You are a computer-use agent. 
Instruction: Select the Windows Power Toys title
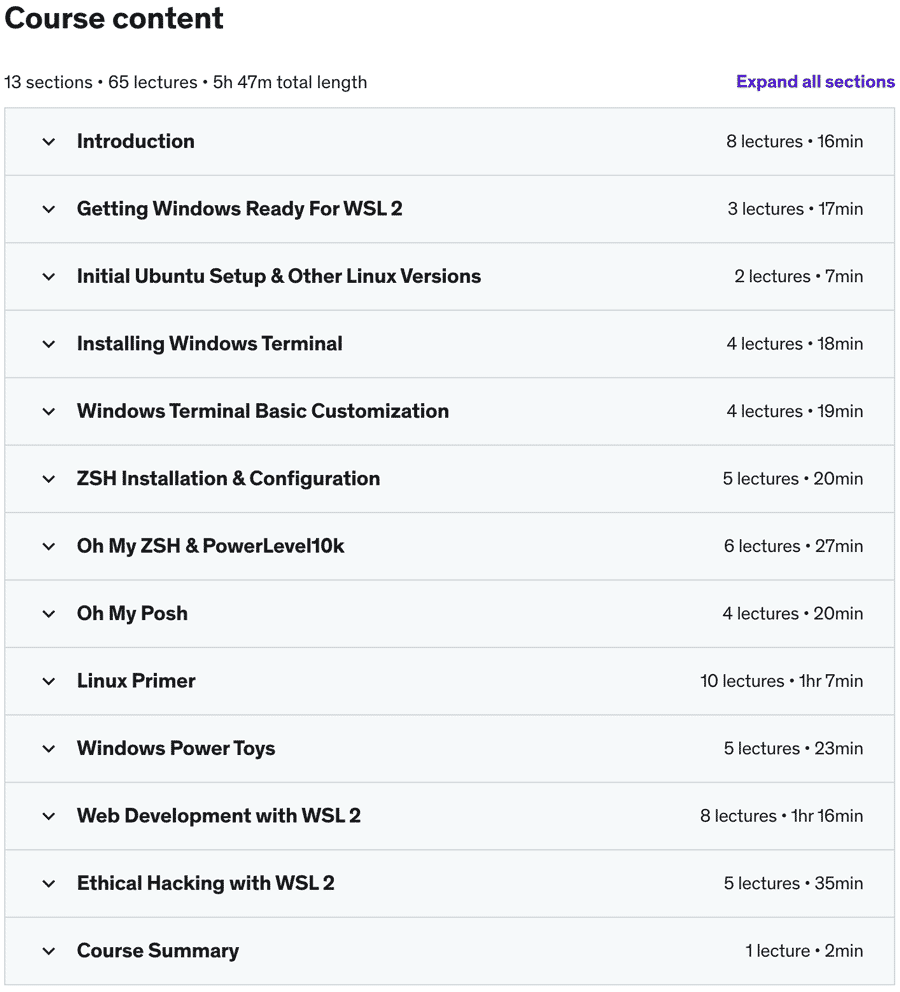(176, 748)
